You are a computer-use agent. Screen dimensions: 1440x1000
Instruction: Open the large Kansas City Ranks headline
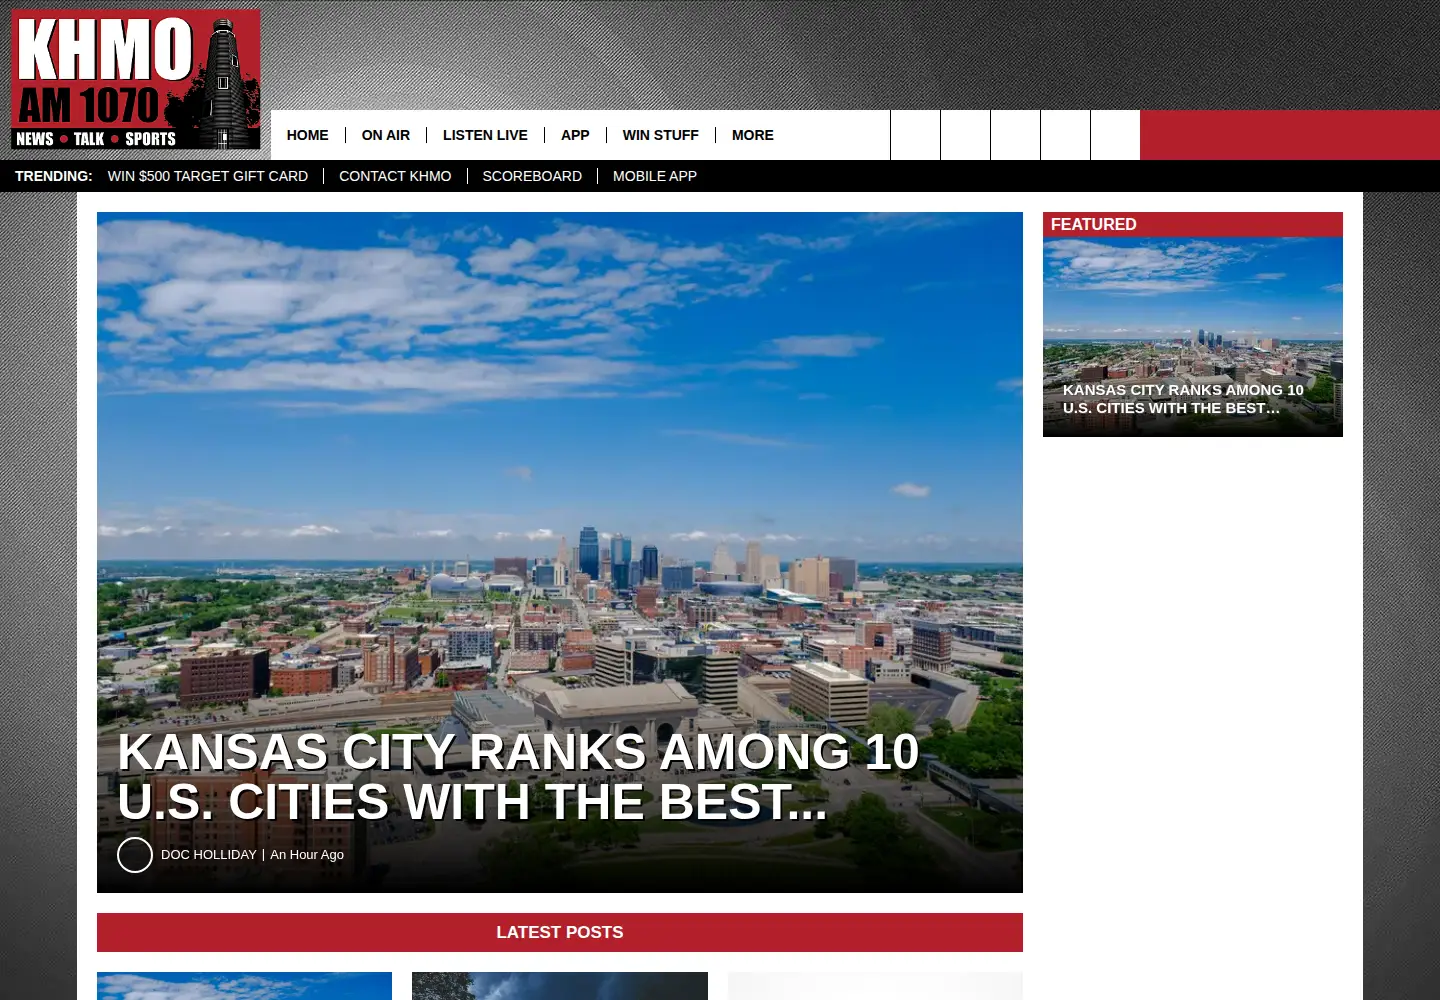tap(518, 777)
